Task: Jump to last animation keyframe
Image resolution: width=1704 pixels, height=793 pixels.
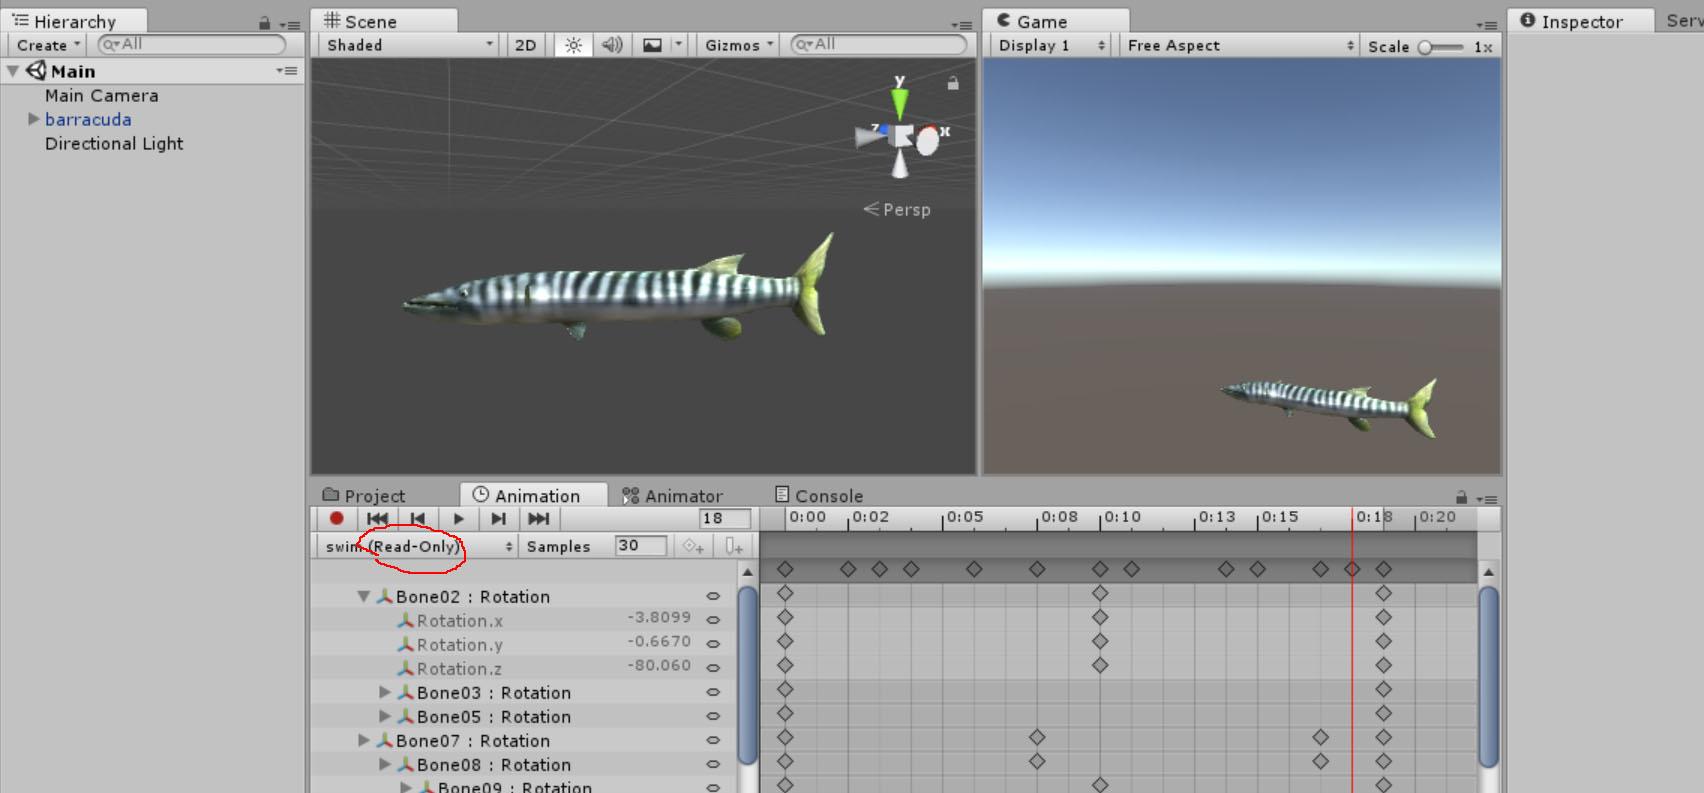Action: 539,518
